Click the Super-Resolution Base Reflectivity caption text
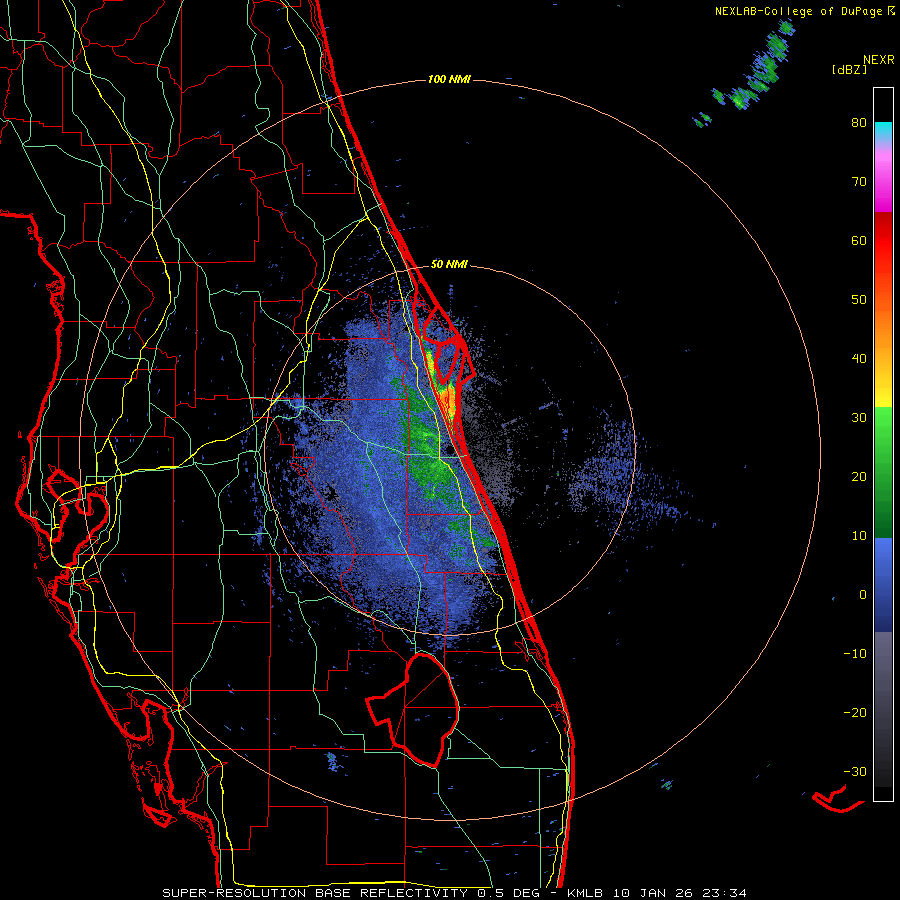900x900 pixels. (x=455, y=893)
